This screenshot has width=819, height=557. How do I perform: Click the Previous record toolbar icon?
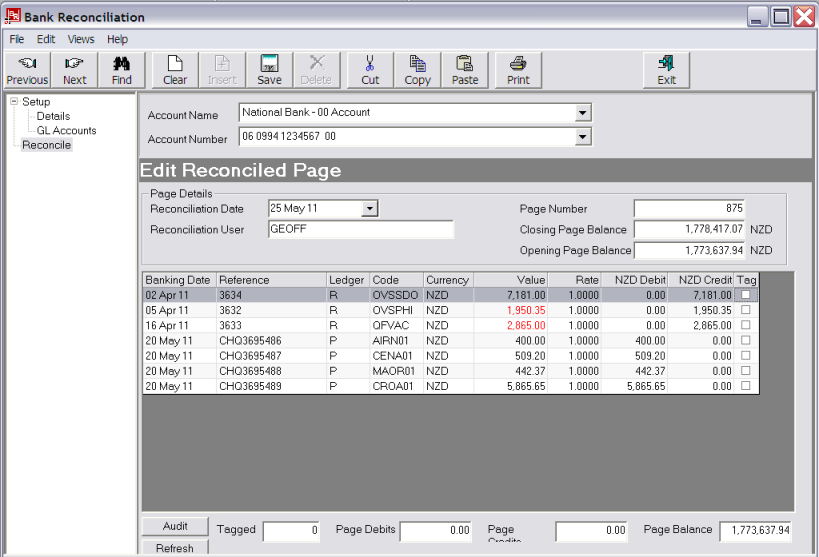[x=27, y=70]
